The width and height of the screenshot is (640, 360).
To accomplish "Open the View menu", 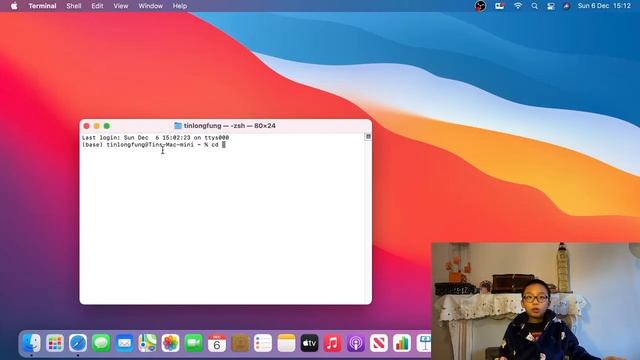I will [x=120, y=6].
